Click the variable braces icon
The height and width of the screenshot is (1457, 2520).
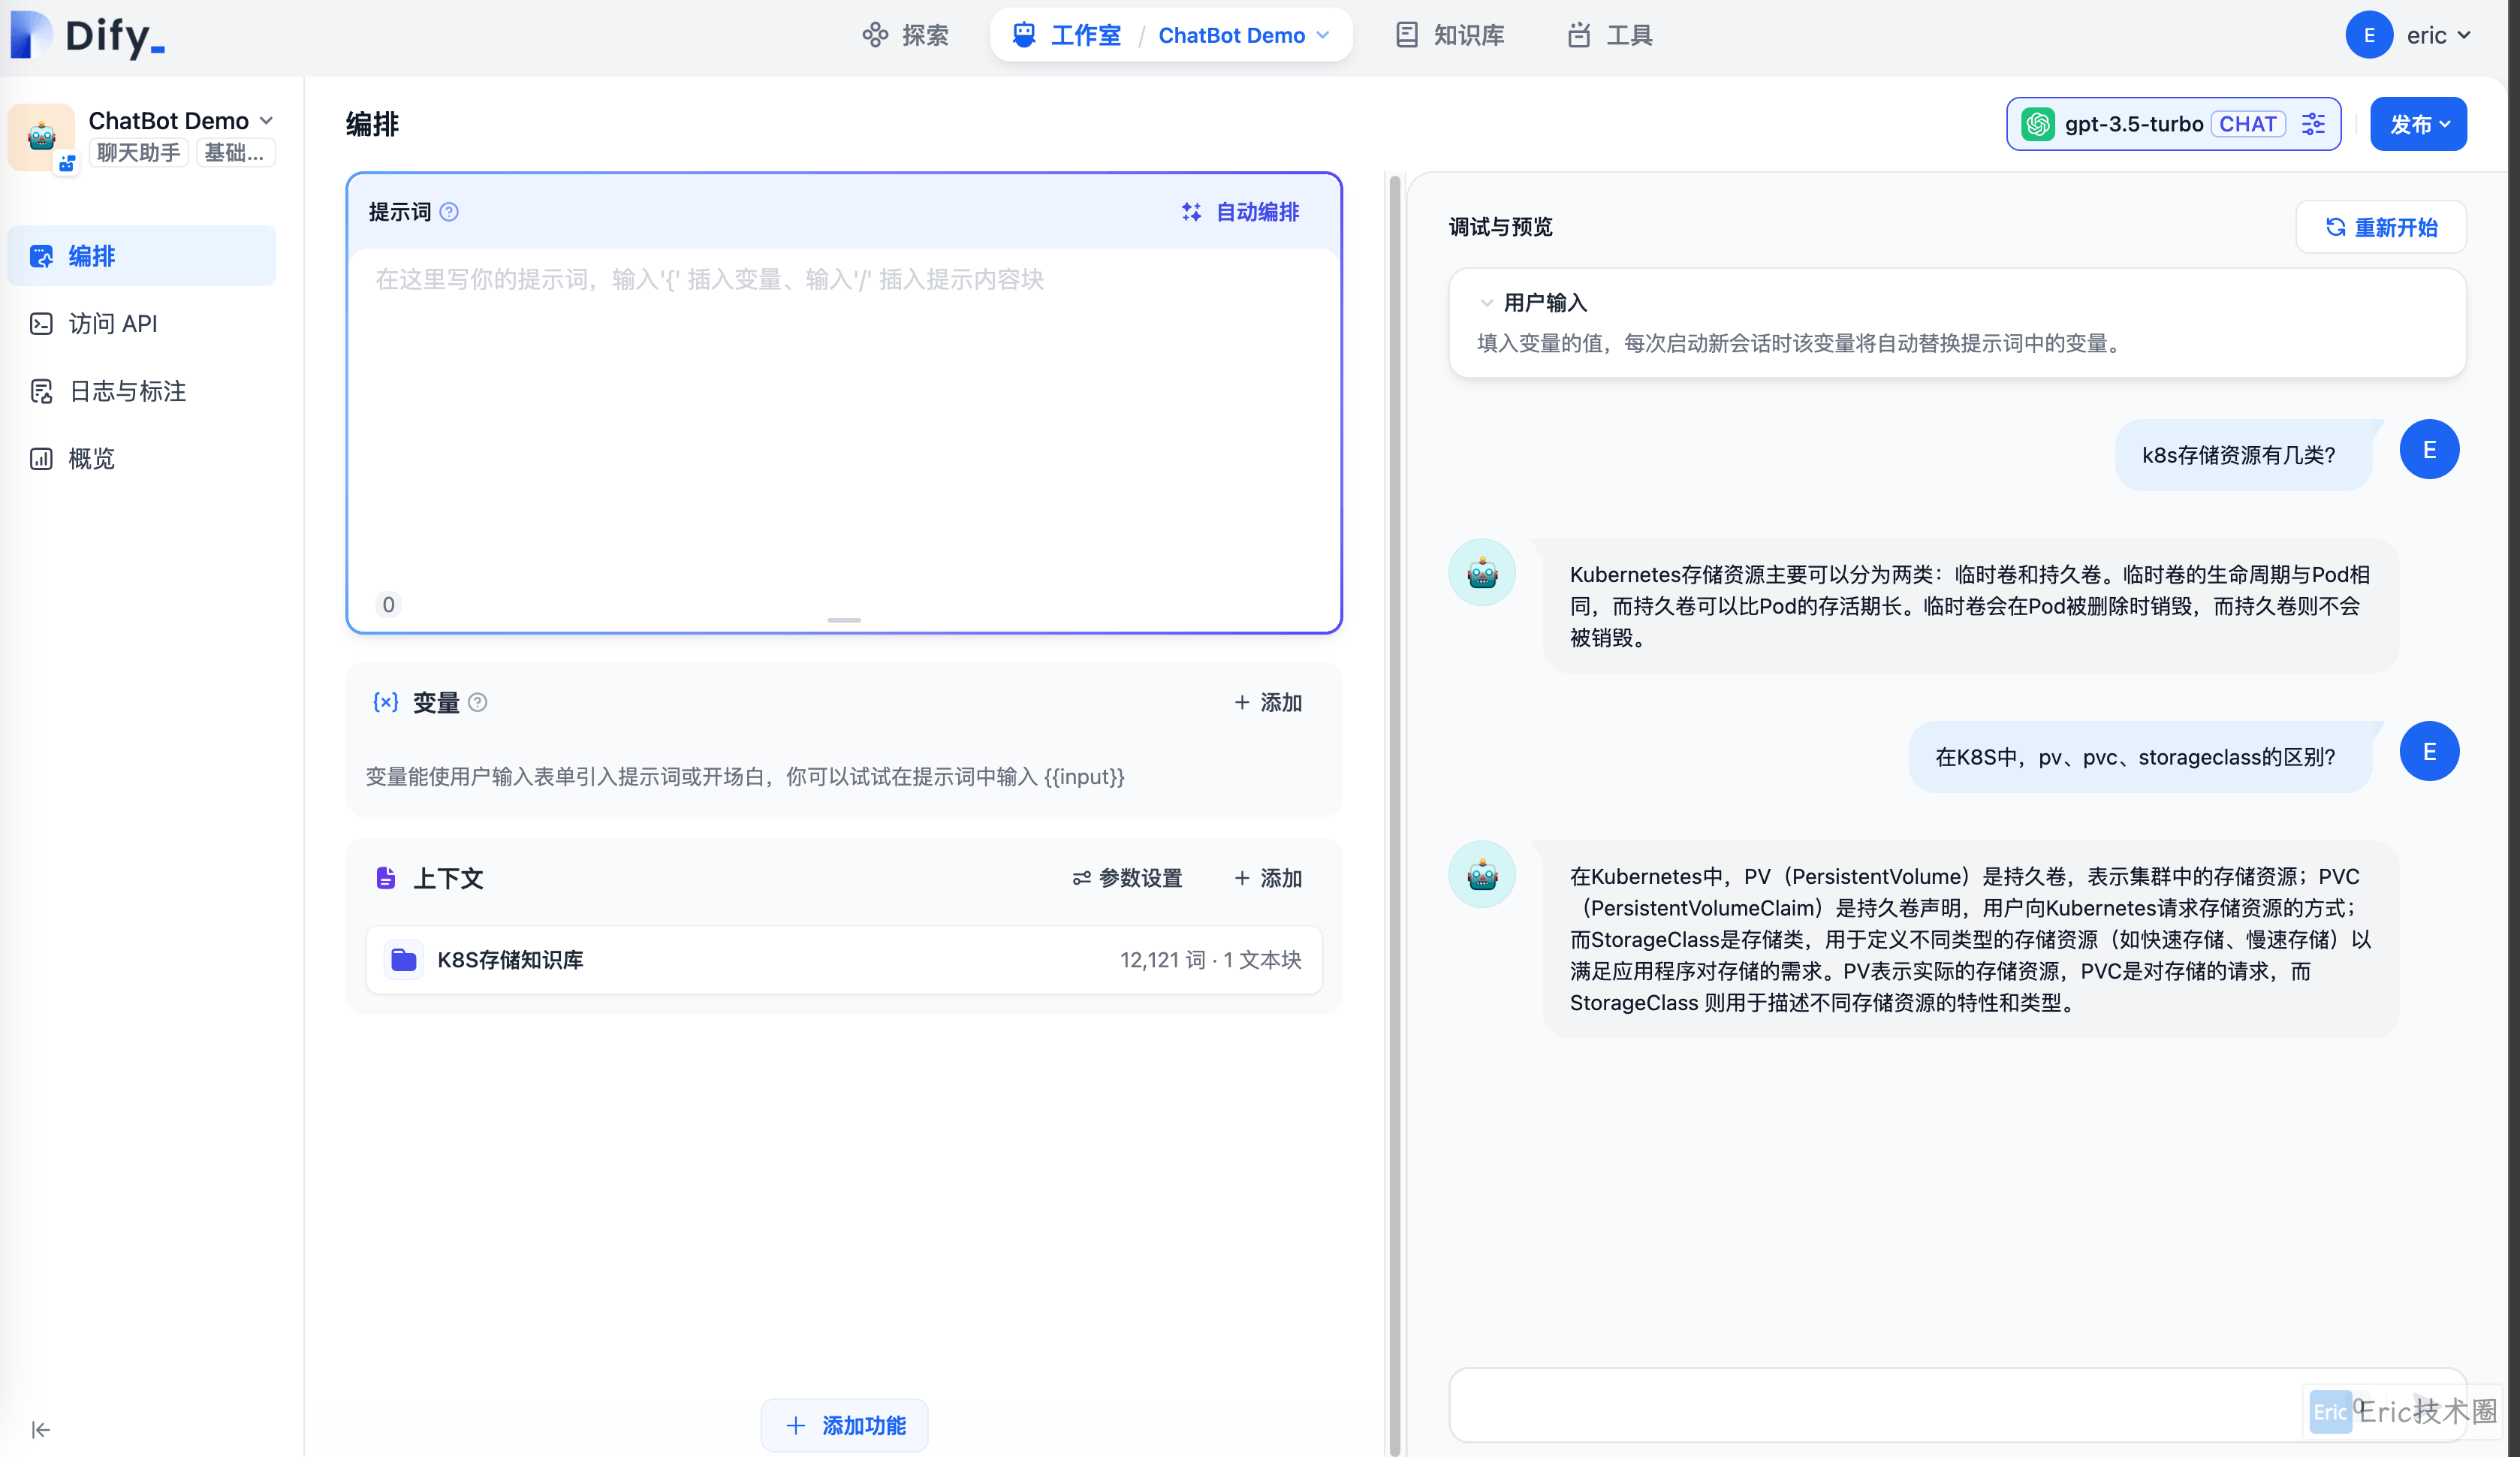tap(385, 702)
